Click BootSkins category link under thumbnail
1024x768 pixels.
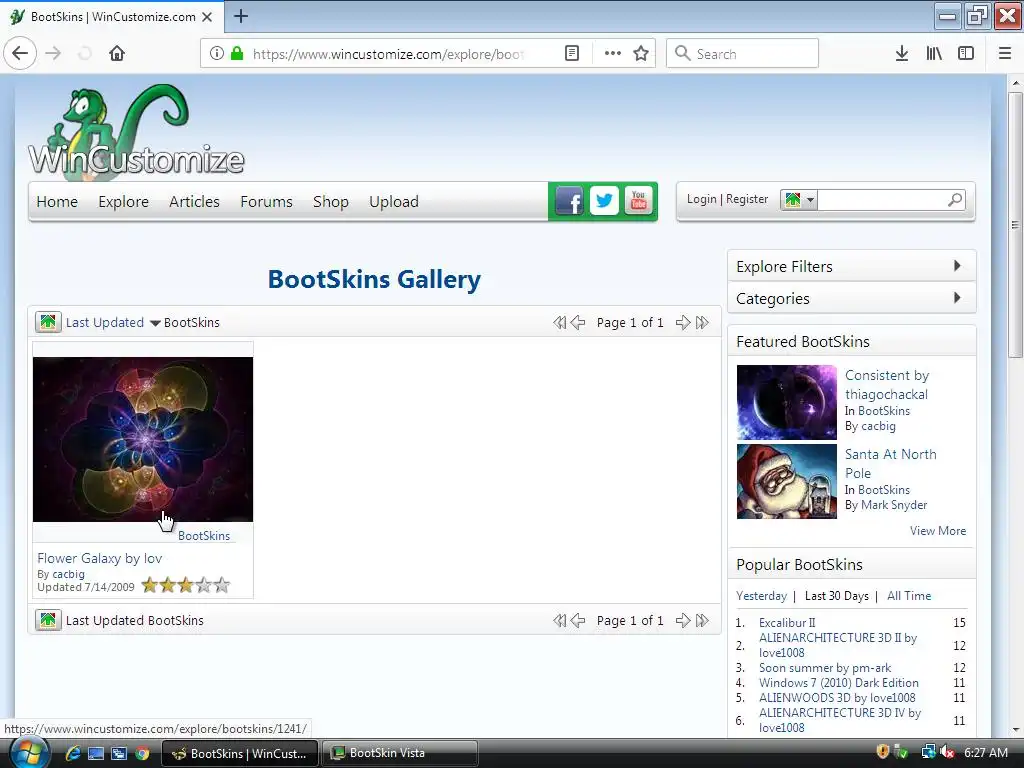pos(204,536)
